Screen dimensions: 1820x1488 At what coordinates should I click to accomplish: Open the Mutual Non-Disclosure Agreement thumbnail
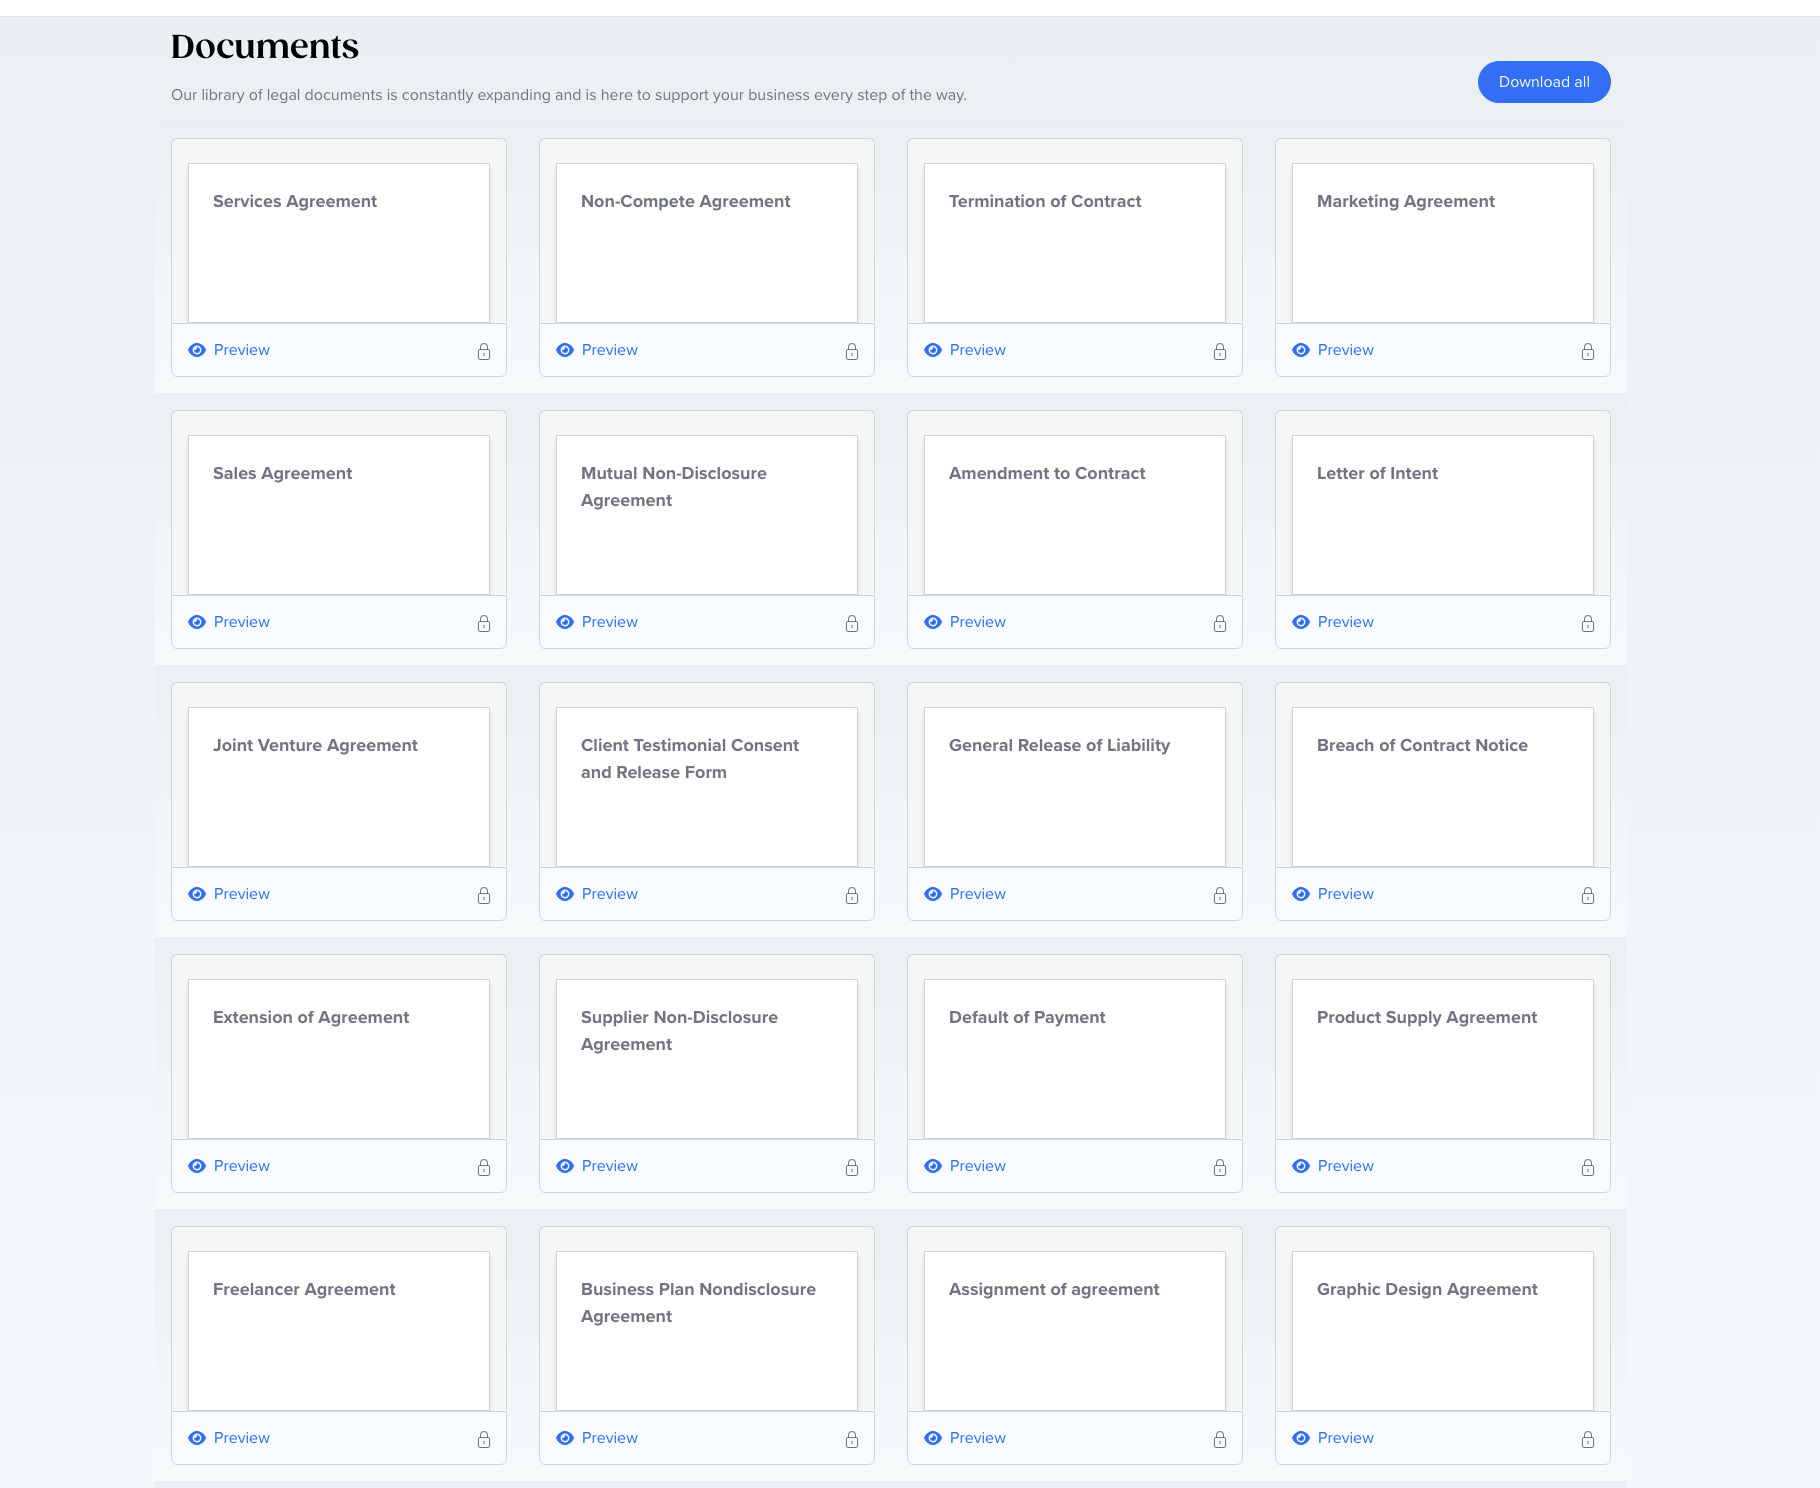point(707,515)
